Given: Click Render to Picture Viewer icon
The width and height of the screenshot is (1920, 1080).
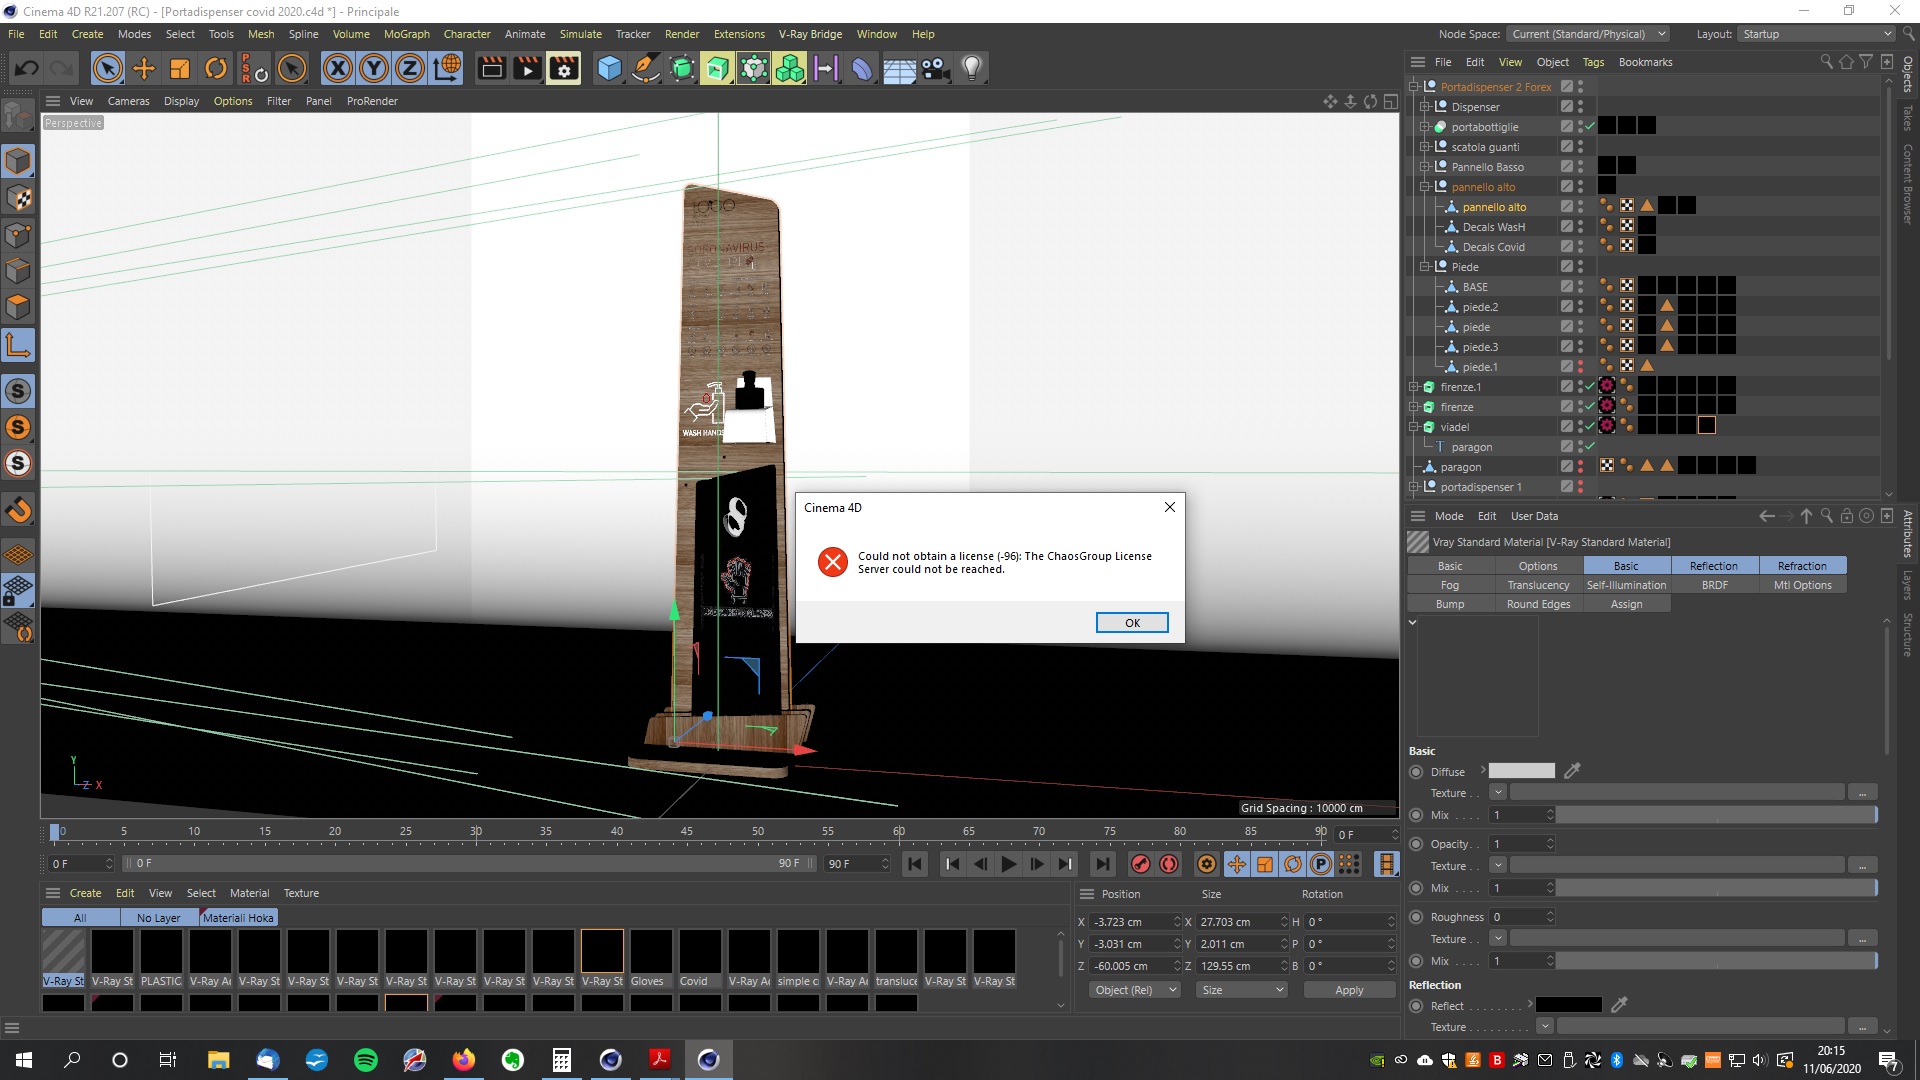Looking at the screenshot, I should coord(527,69).
